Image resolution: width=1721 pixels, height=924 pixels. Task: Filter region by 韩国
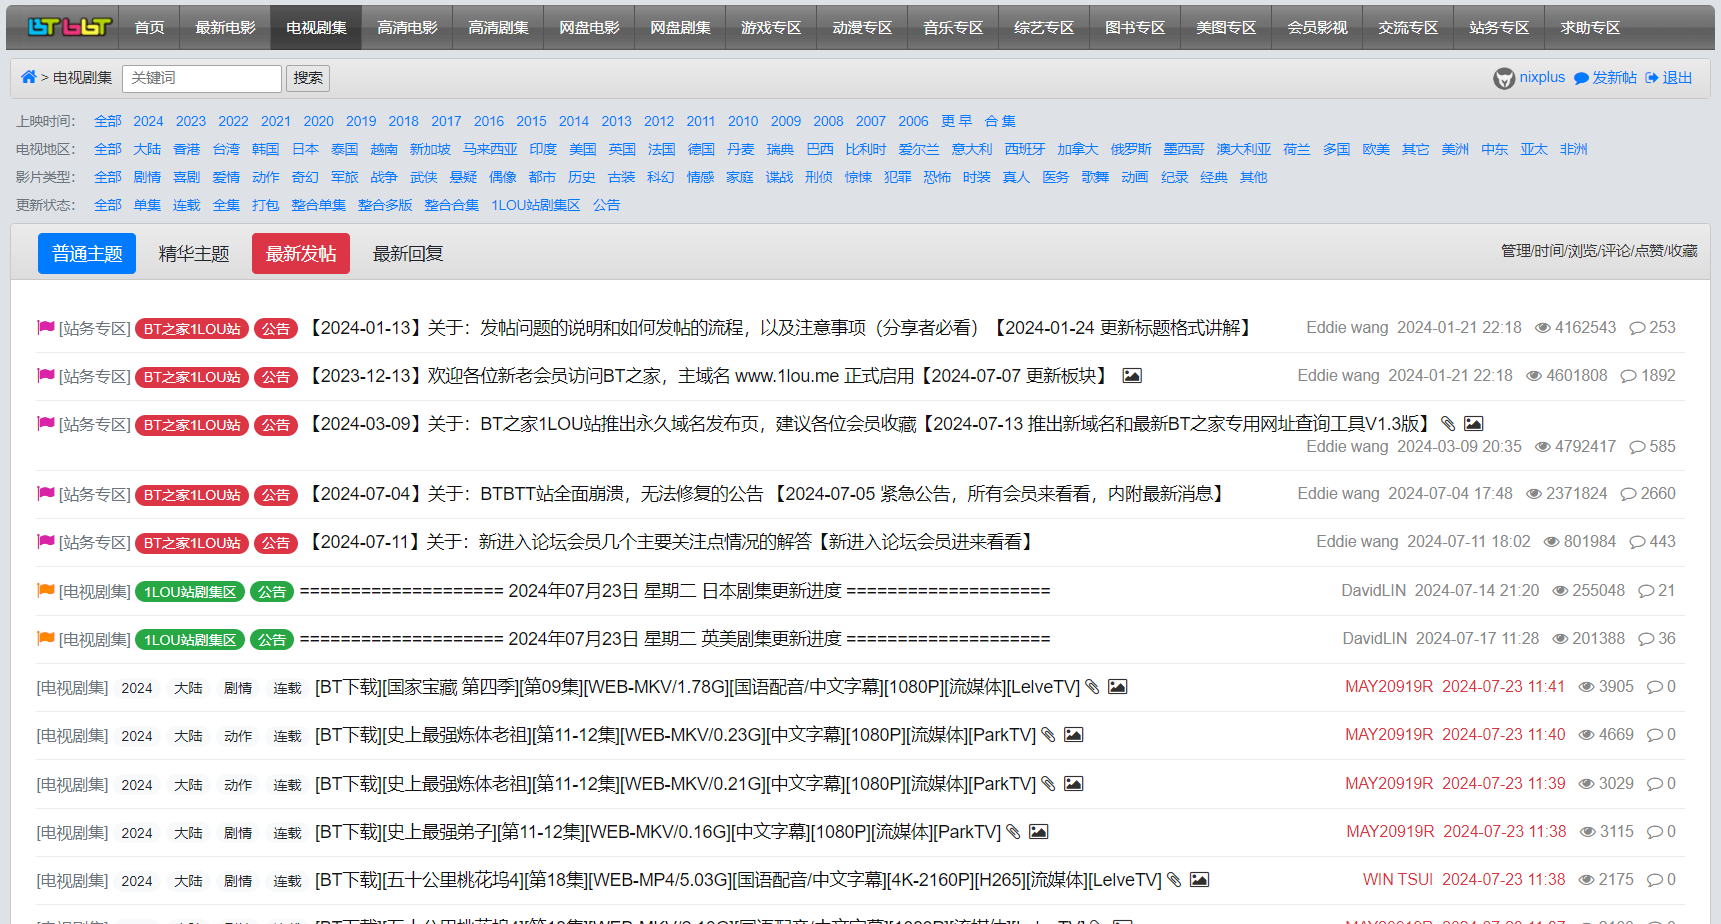pyautogui.click(x=266, y=149)
